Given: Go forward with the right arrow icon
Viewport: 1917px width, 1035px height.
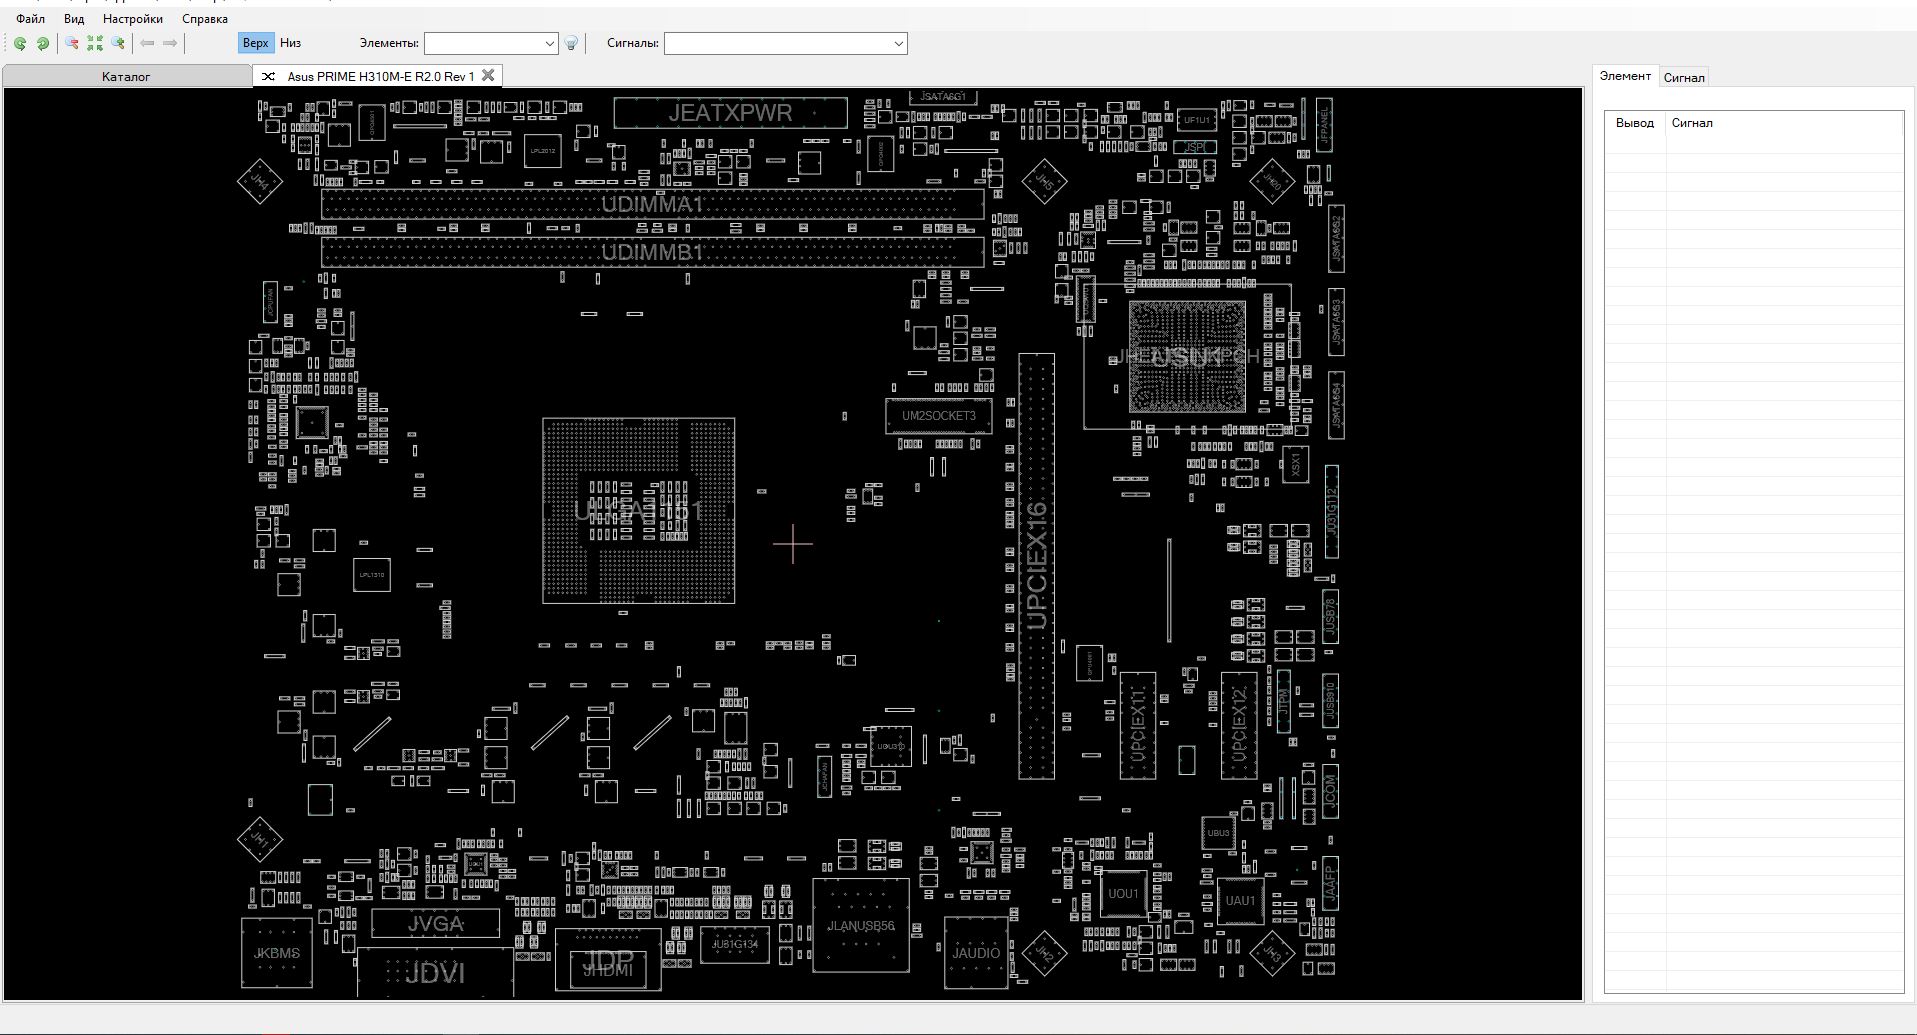Looking at the screenshot, I should coord(170,43).
